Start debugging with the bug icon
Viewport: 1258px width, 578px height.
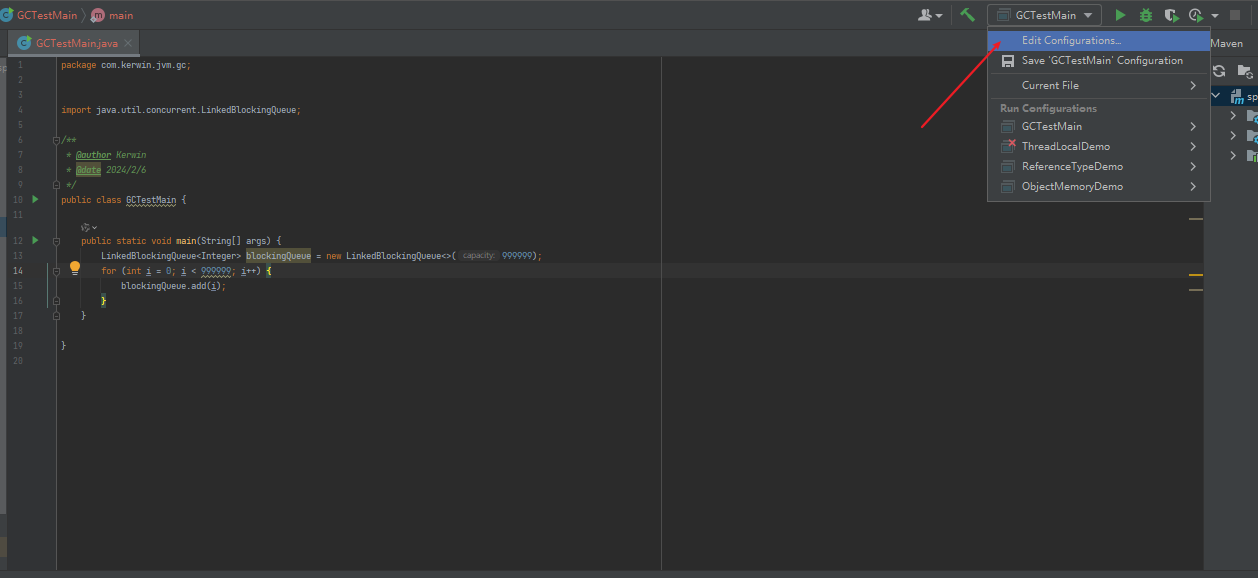1146,15
